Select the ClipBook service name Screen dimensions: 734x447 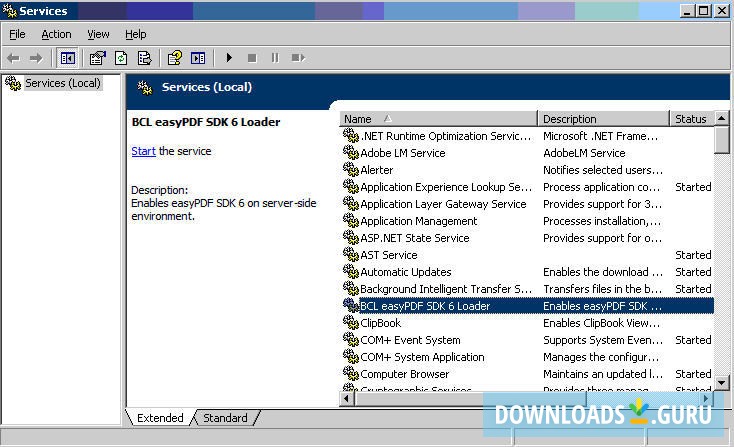pyautogui.click(x=381, y=323)
